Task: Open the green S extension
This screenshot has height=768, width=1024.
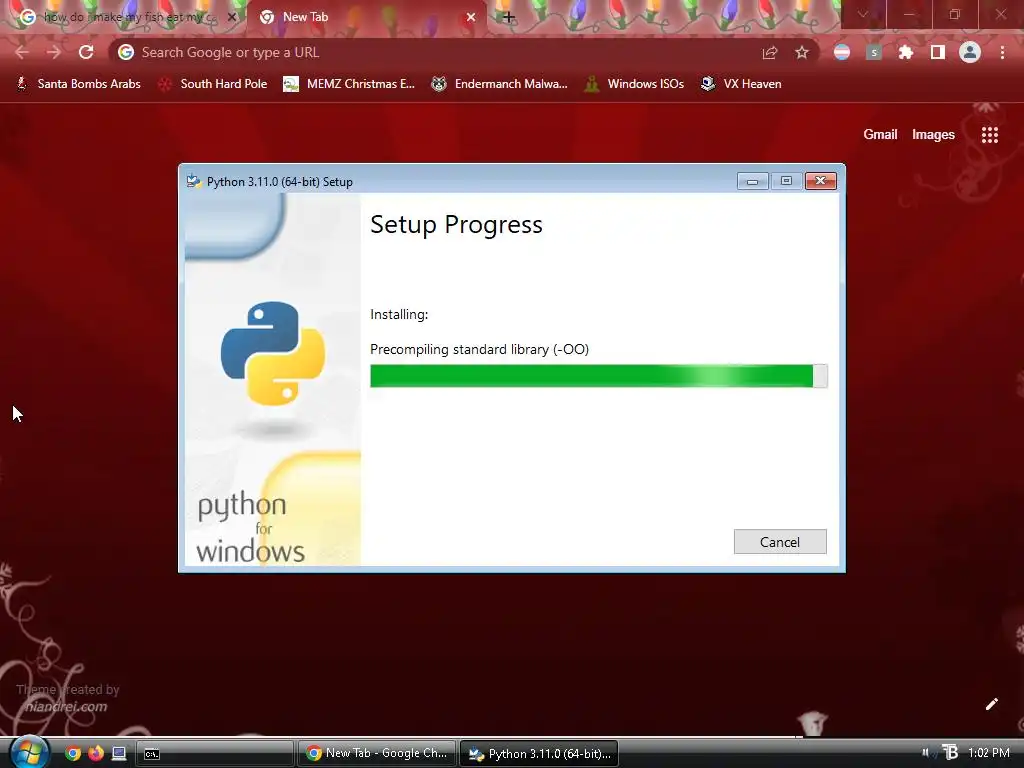Action: tap(874, 52)
